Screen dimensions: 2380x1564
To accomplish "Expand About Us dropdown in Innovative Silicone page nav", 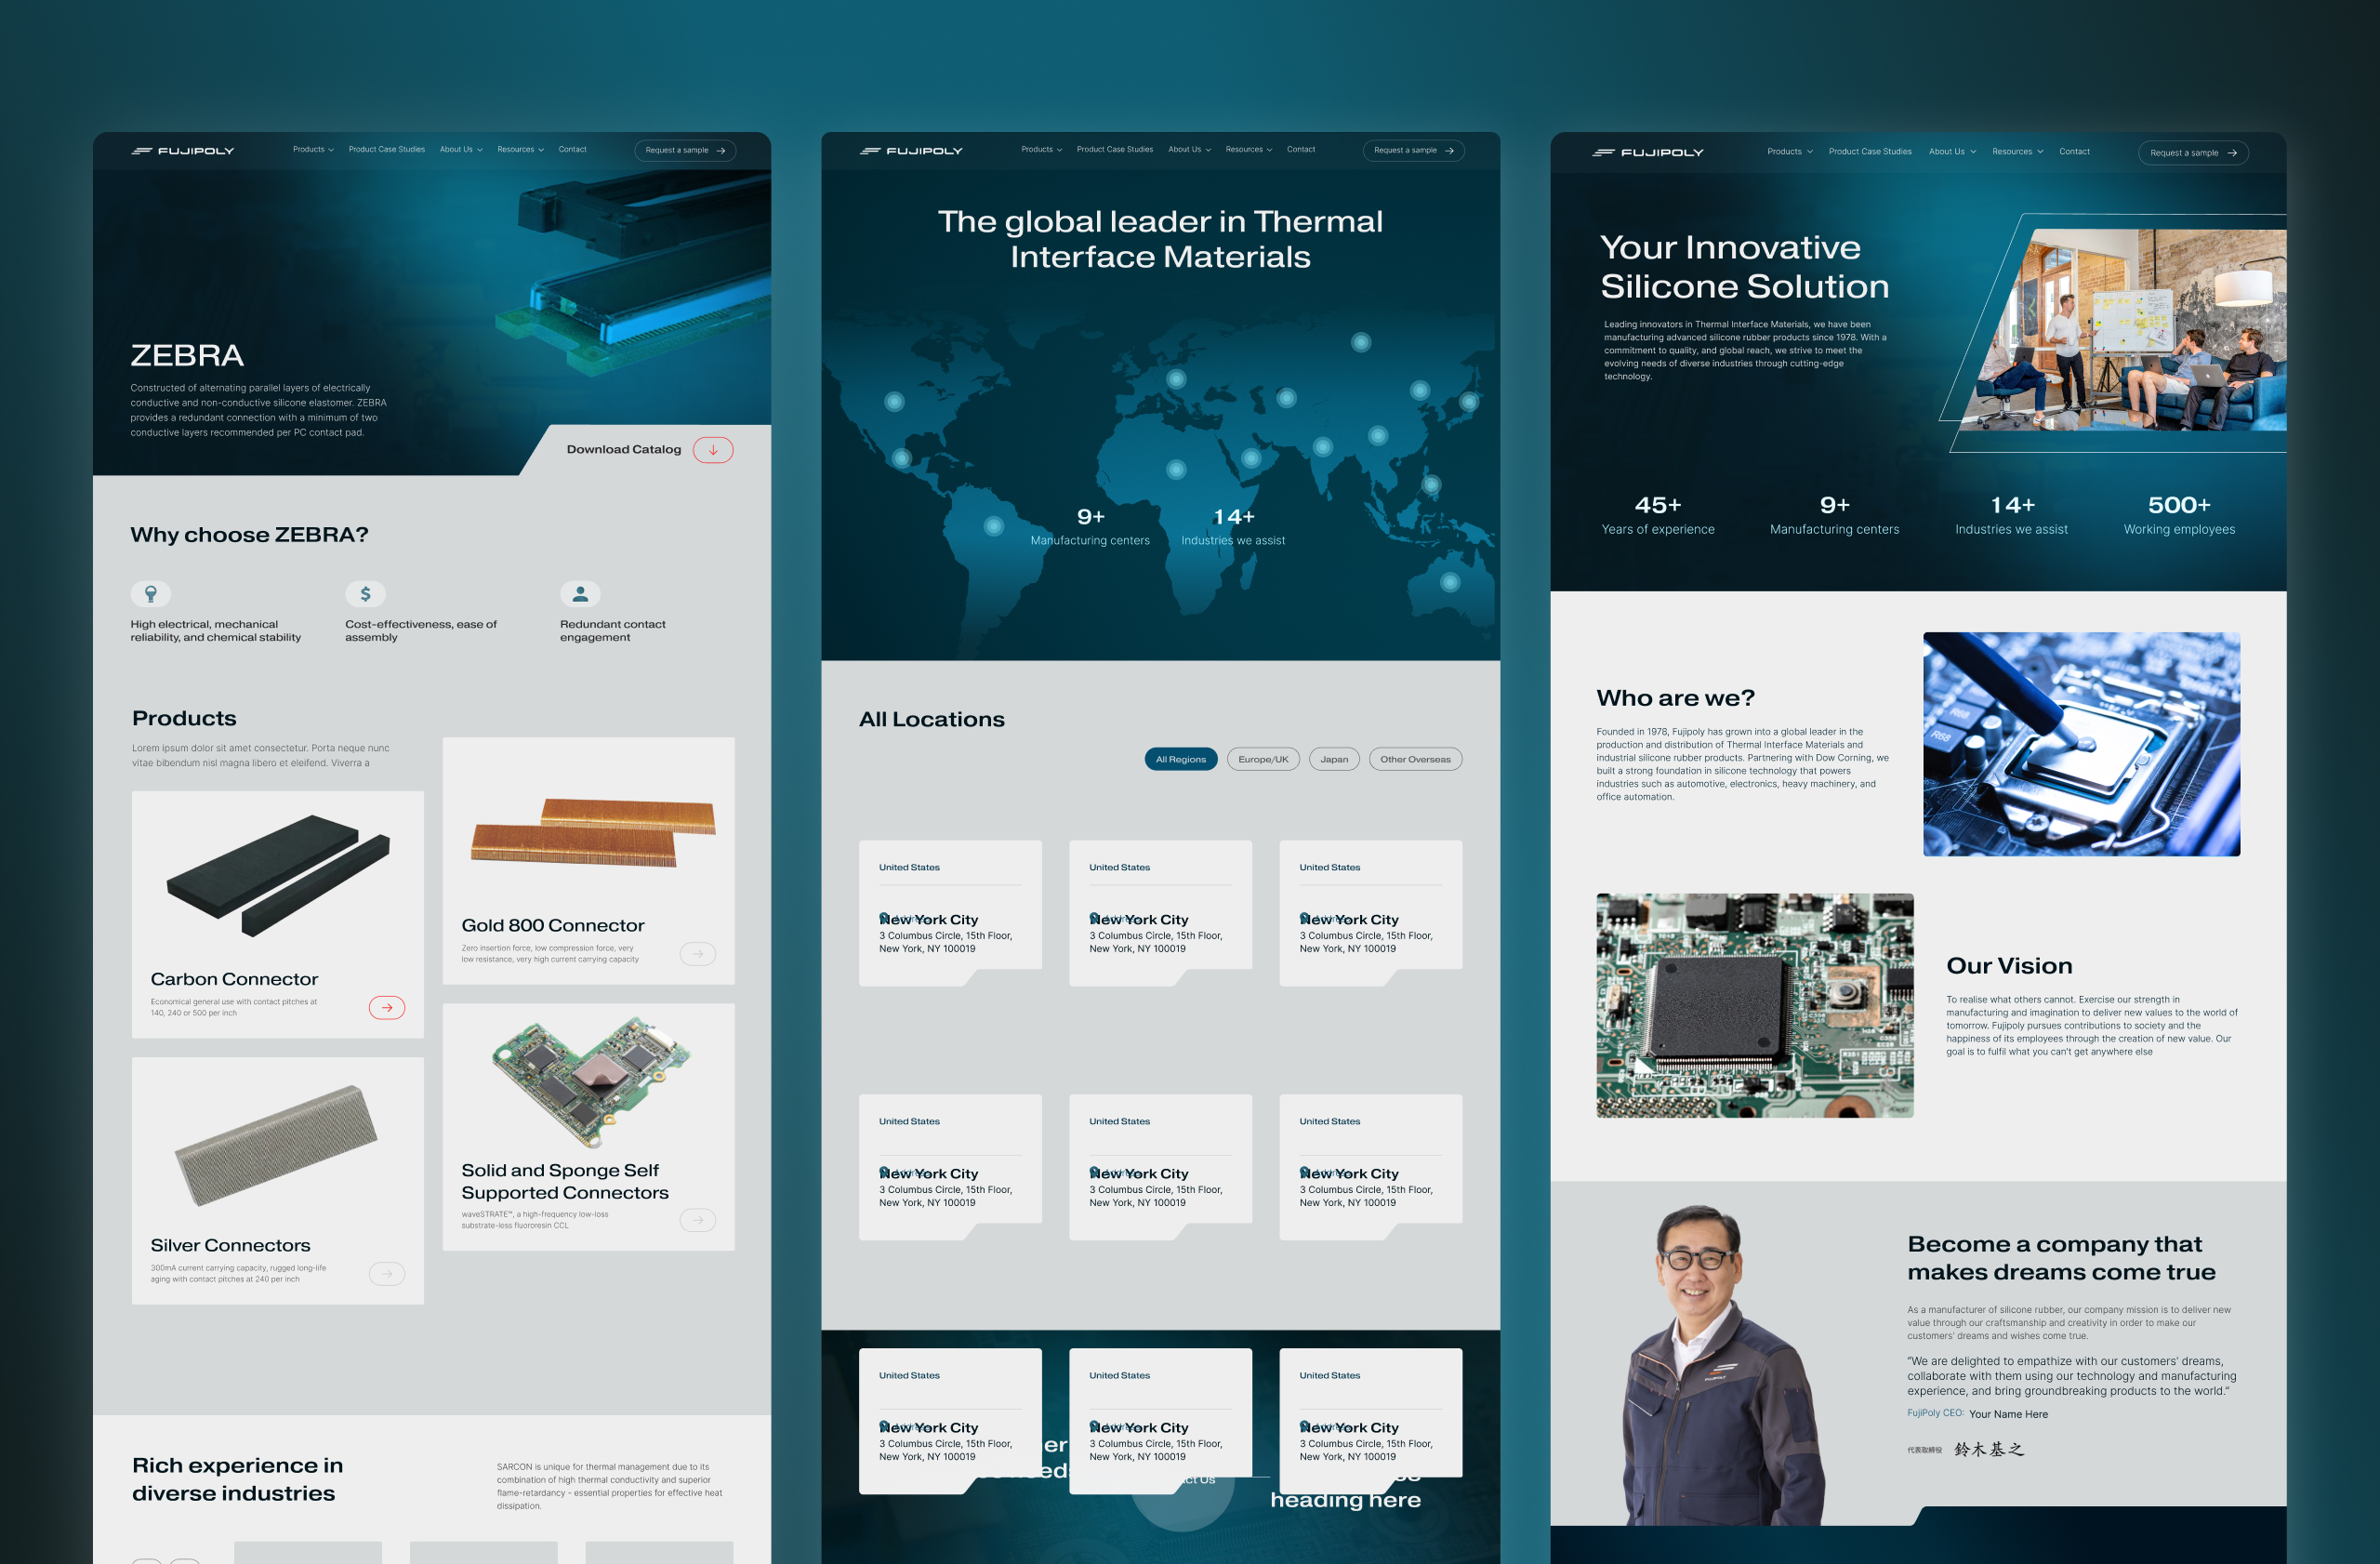I will (x=1952, y=152).
